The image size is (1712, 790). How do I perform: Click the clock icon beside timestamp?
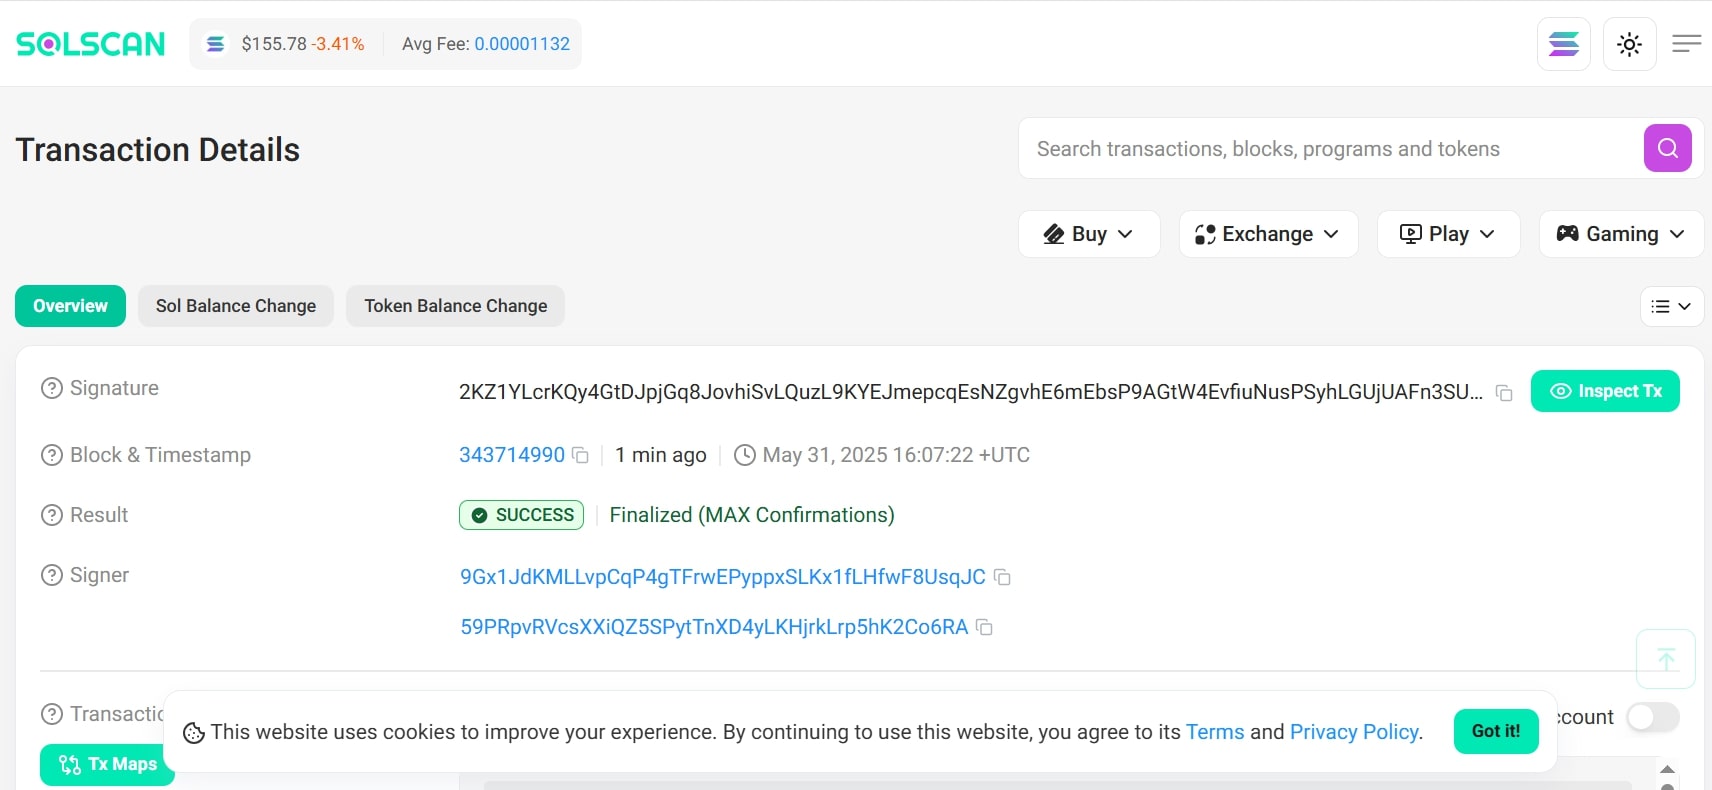(x=745, y=455)
